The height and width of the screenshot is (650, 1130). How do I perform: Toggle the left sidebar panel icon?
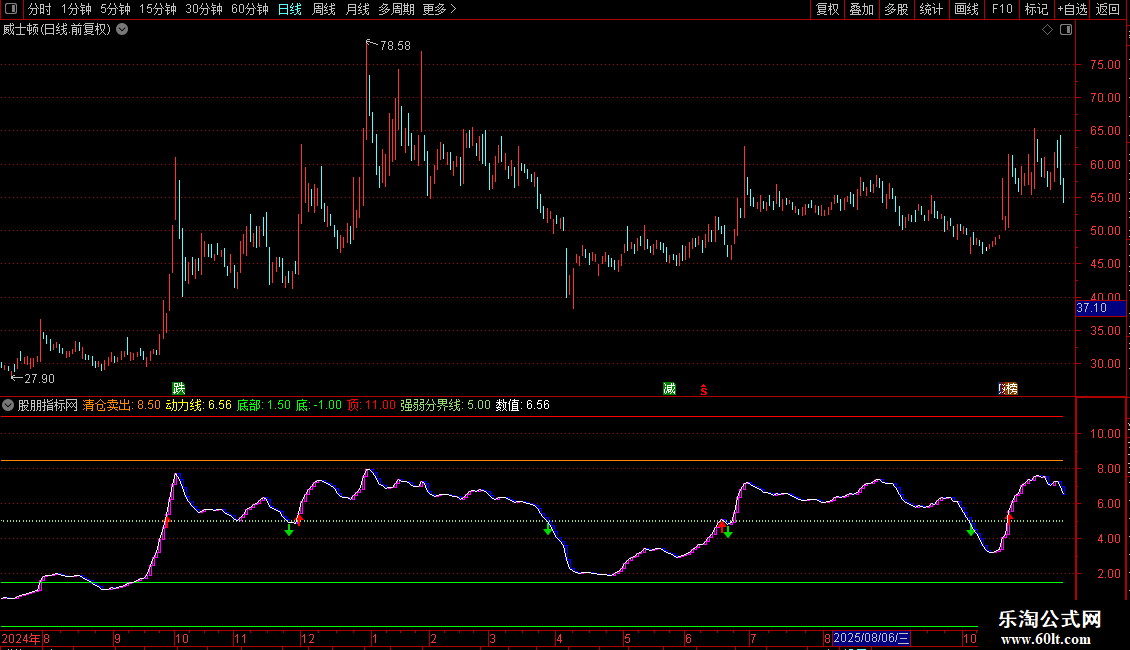[10, 10]
